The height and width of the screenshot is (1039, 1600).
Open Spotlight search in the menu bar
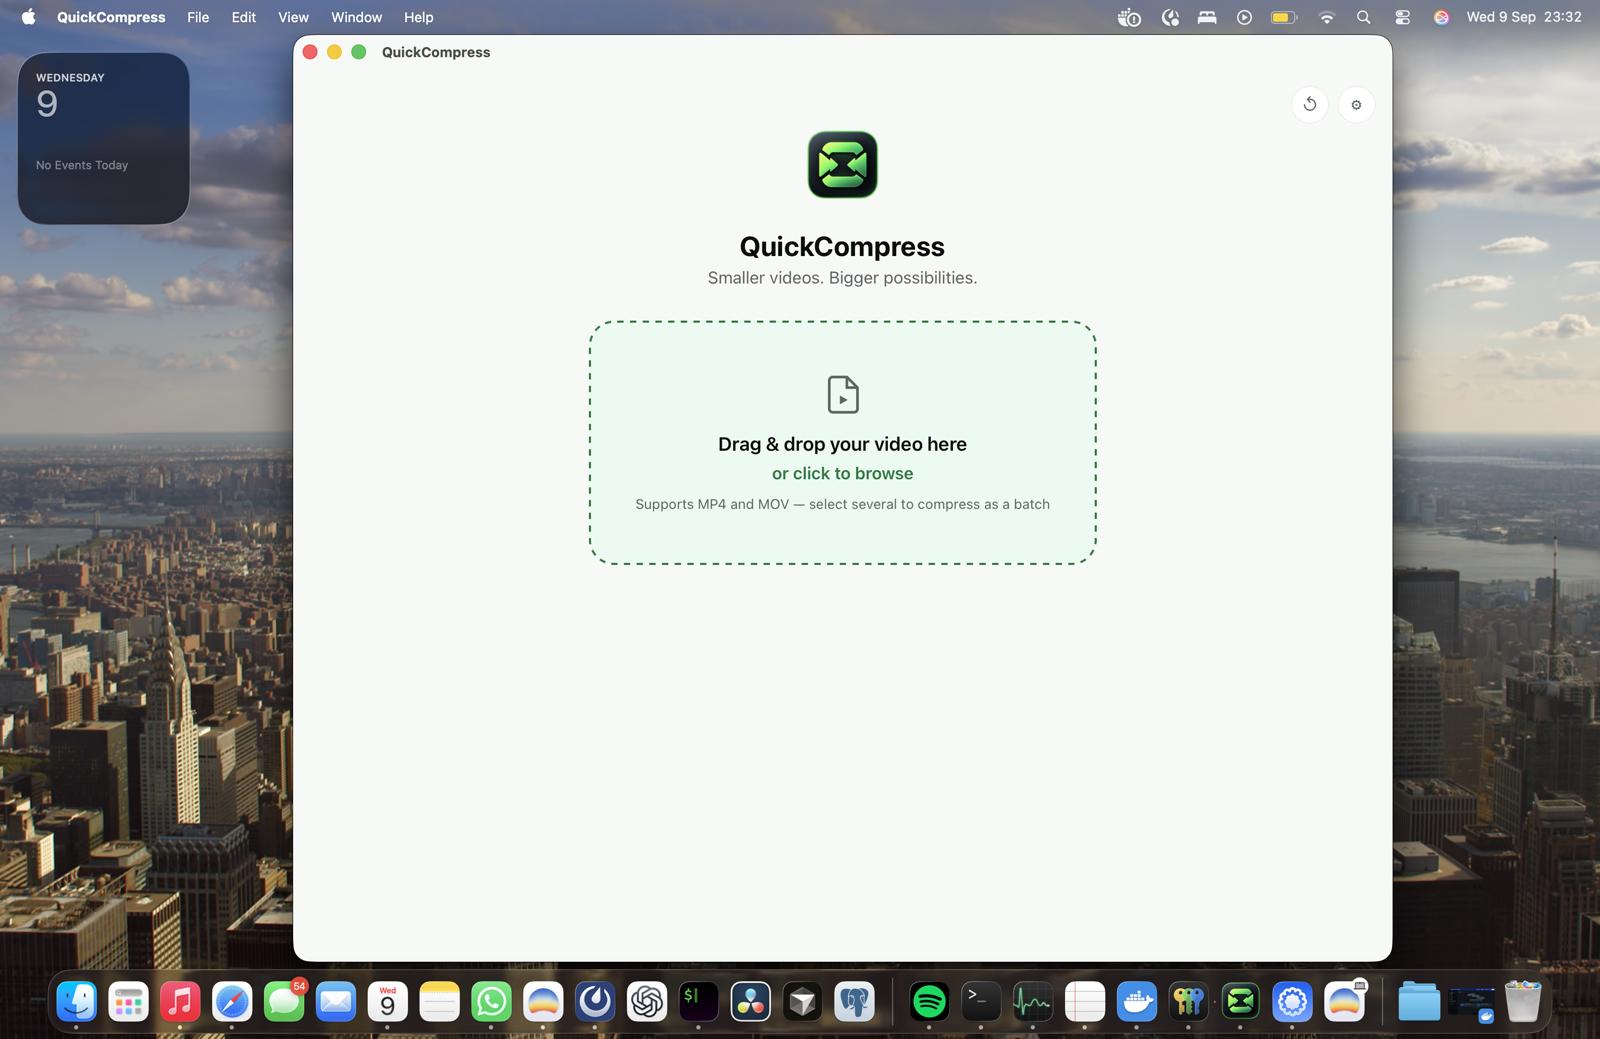1363,17
